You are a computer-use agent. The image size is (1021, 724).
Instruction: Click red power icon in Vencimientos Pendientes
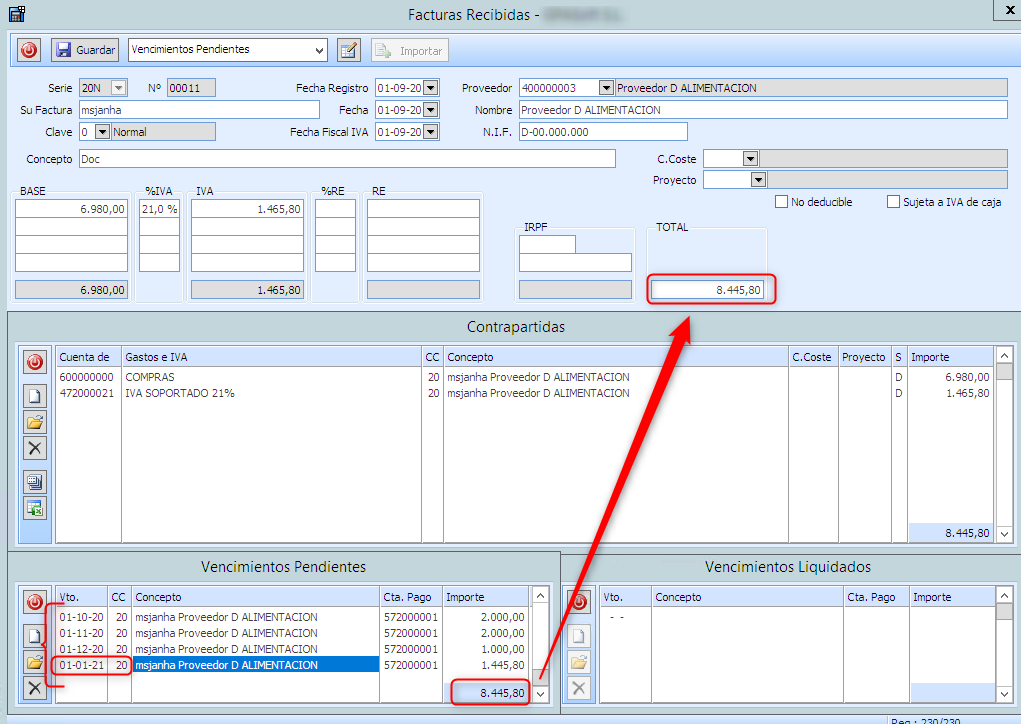coord(35,602)
